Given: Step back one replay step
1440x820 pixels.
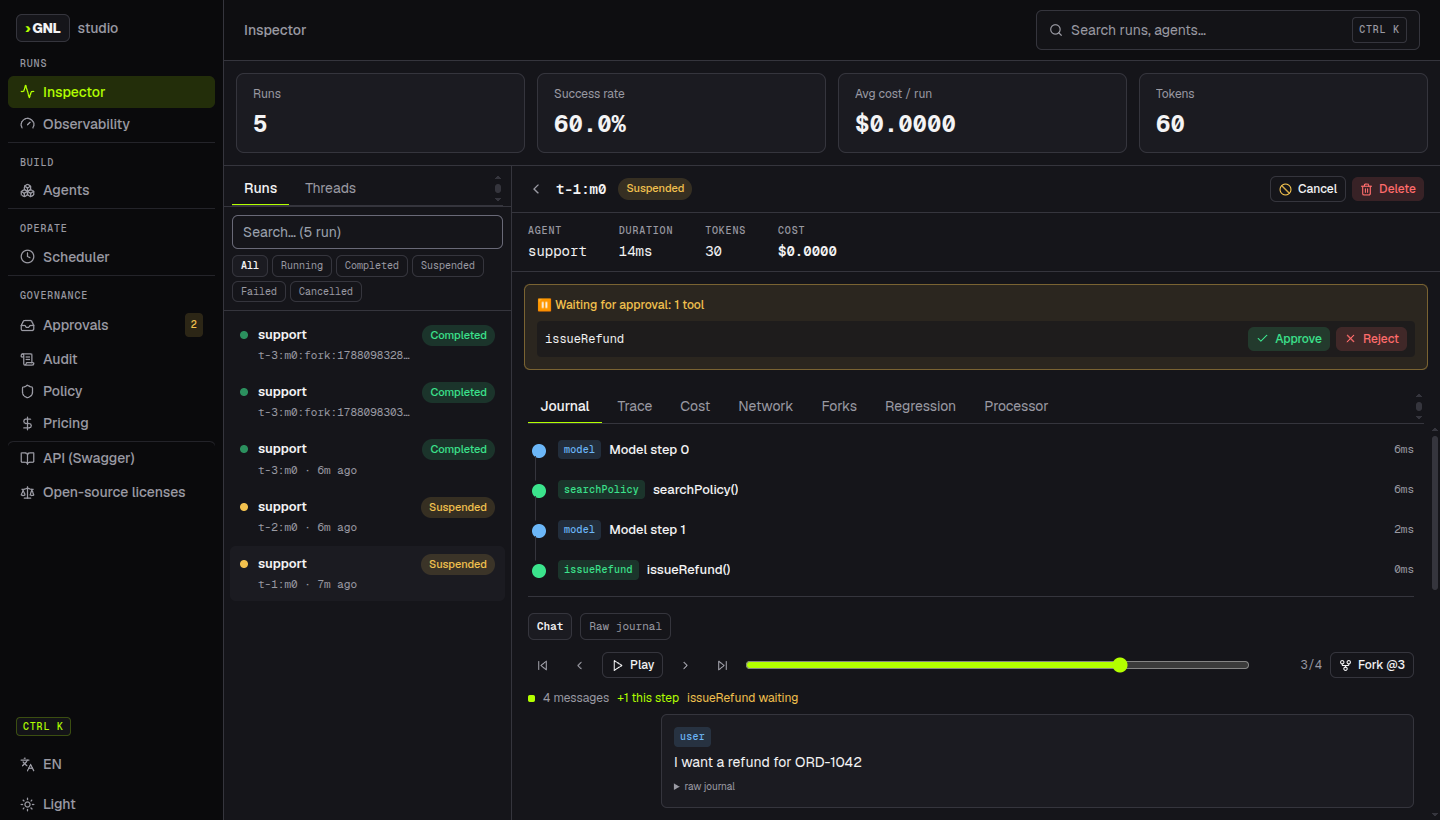Looking at the screenshot, I should [x=580, y=665].
